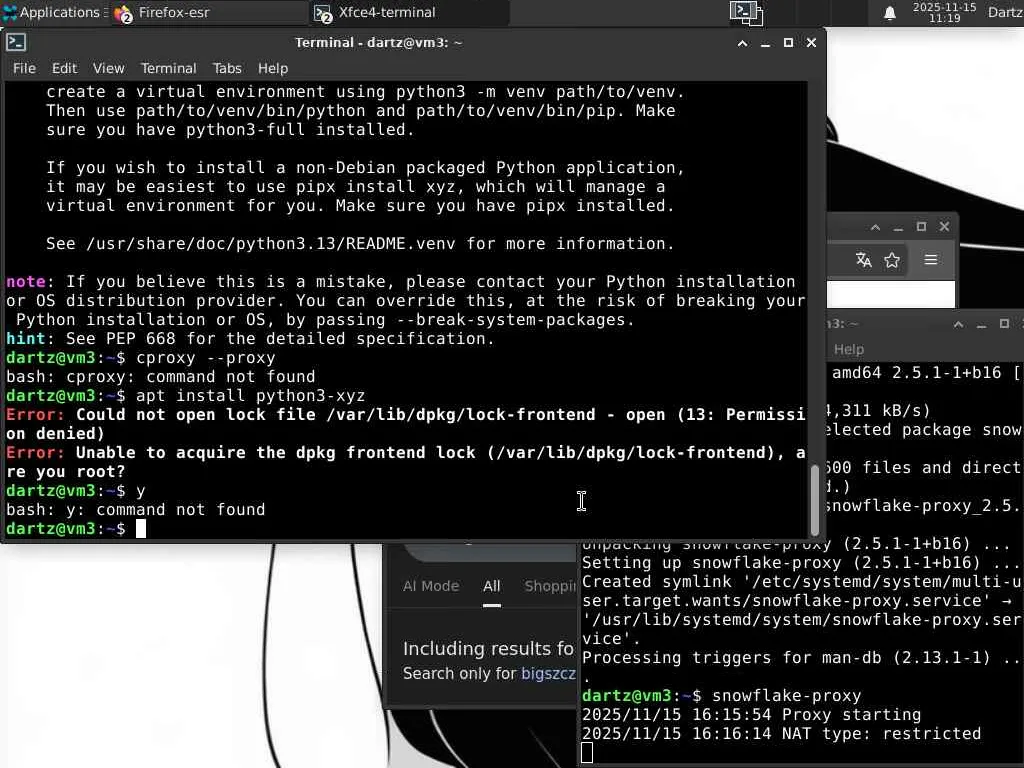
Task: Maximize the Firefox window
Action: coord(921,227)
